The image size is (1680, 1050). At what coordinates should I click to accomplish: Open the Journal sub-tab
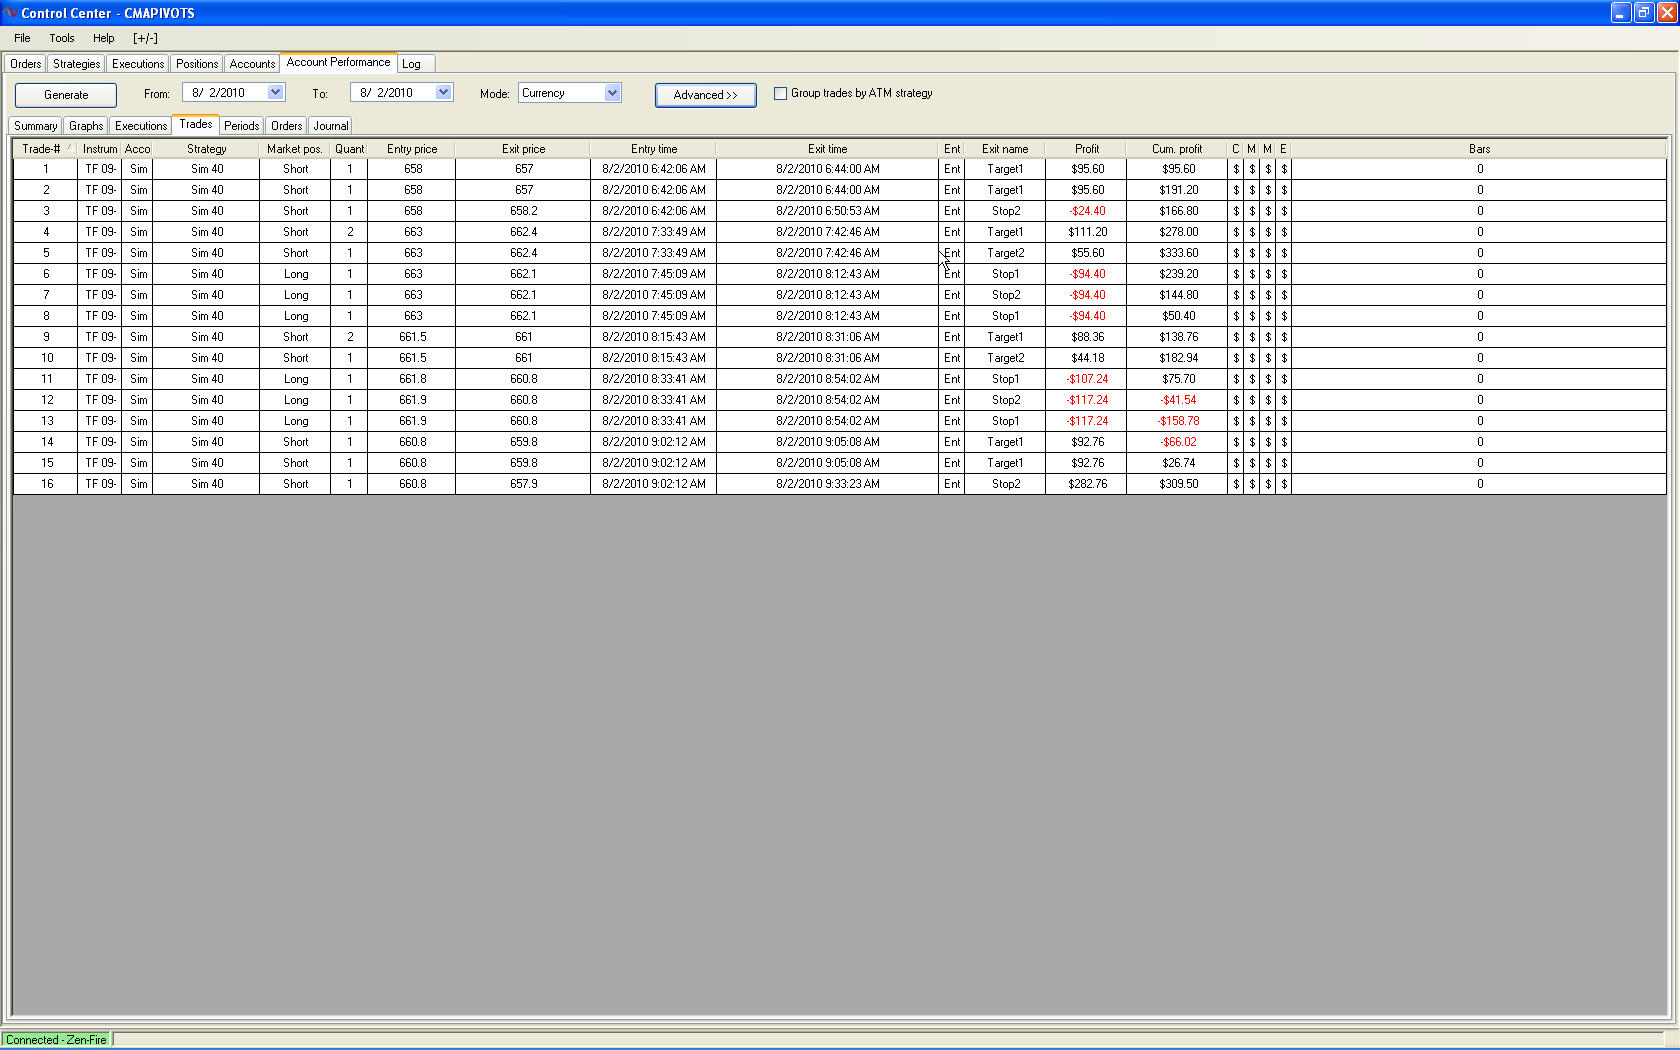point(331,126)
